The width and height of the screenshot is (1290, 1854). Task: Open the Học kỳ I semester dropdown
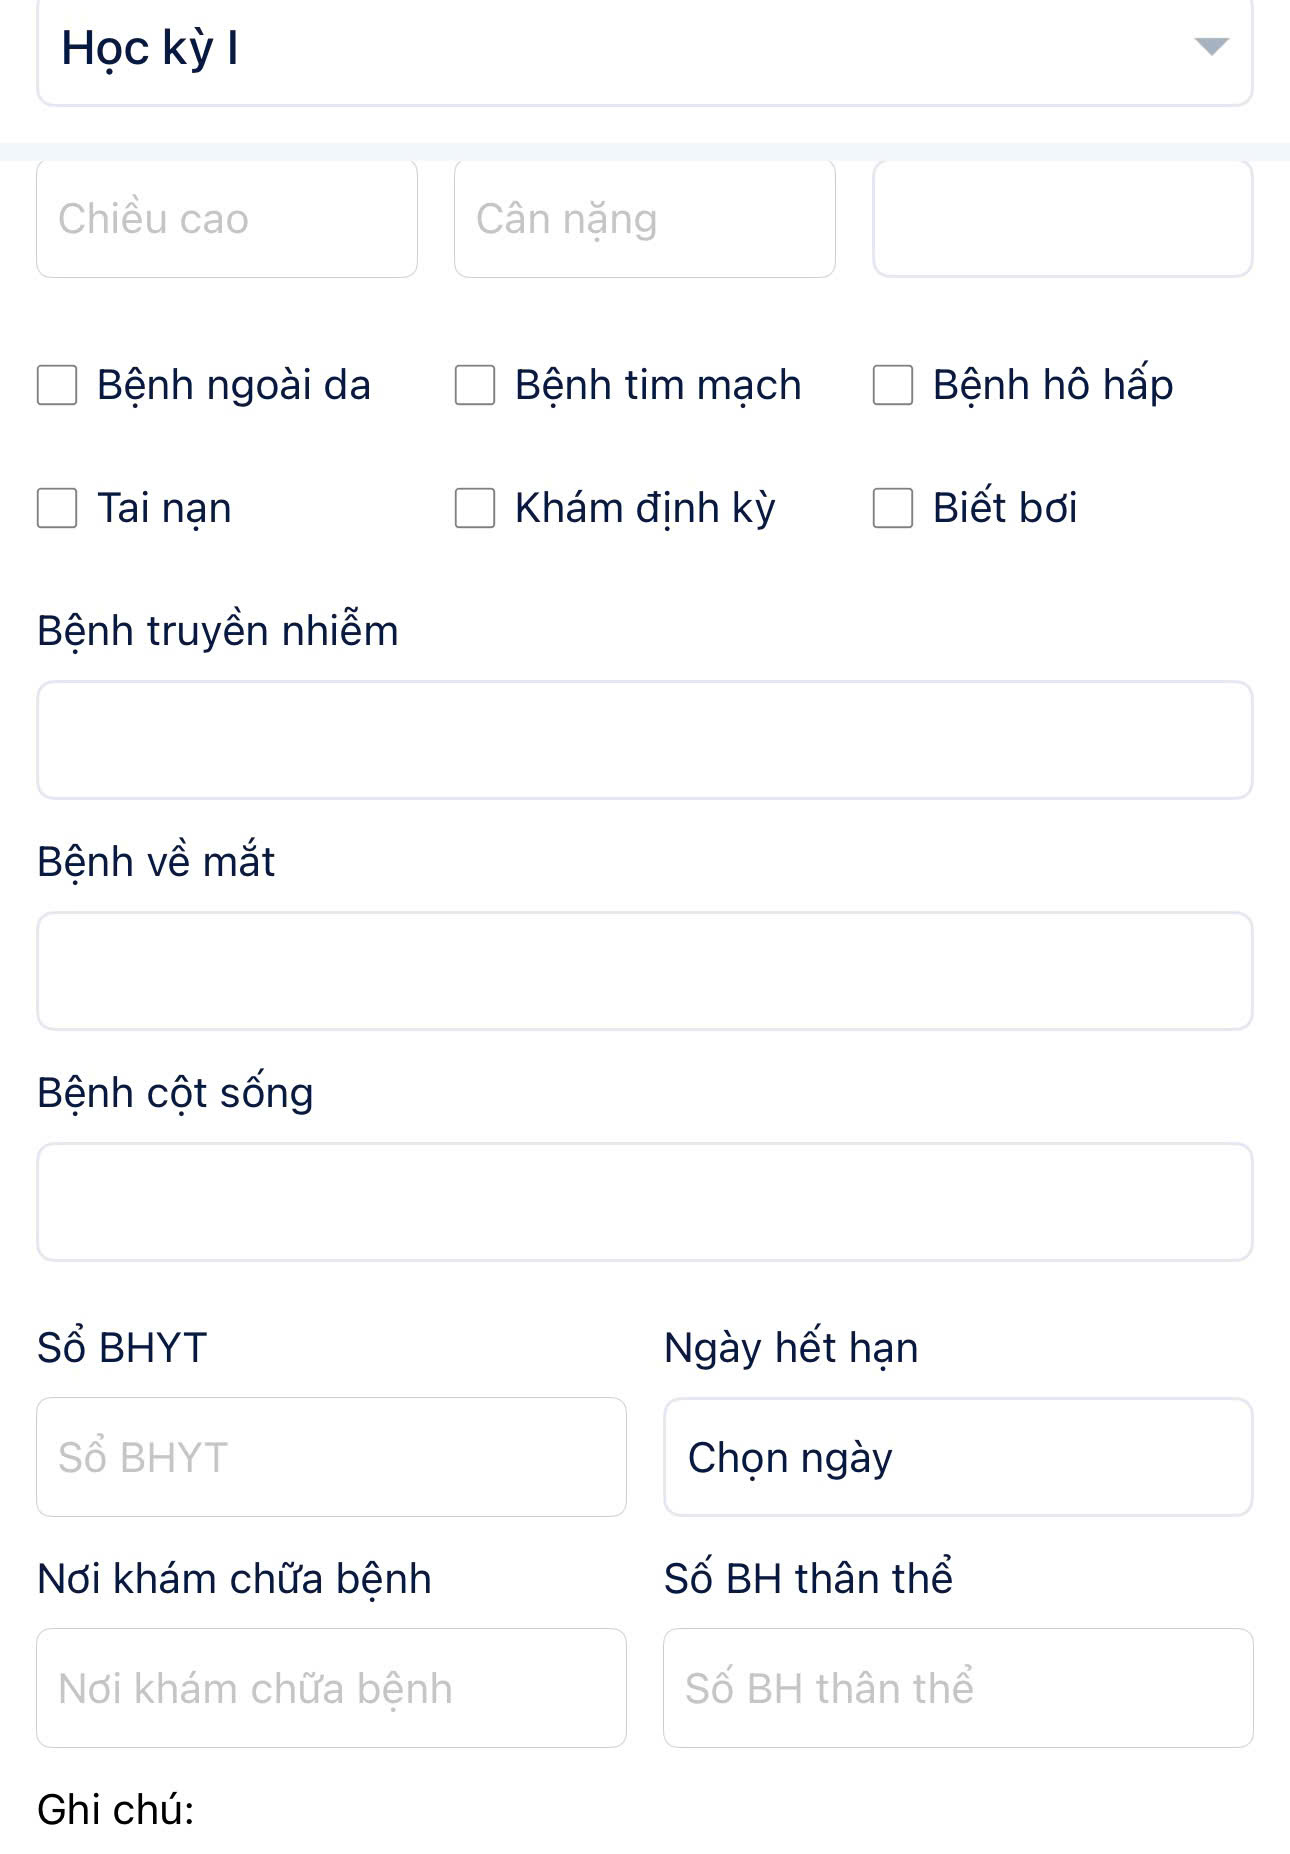tap(644, 50)
